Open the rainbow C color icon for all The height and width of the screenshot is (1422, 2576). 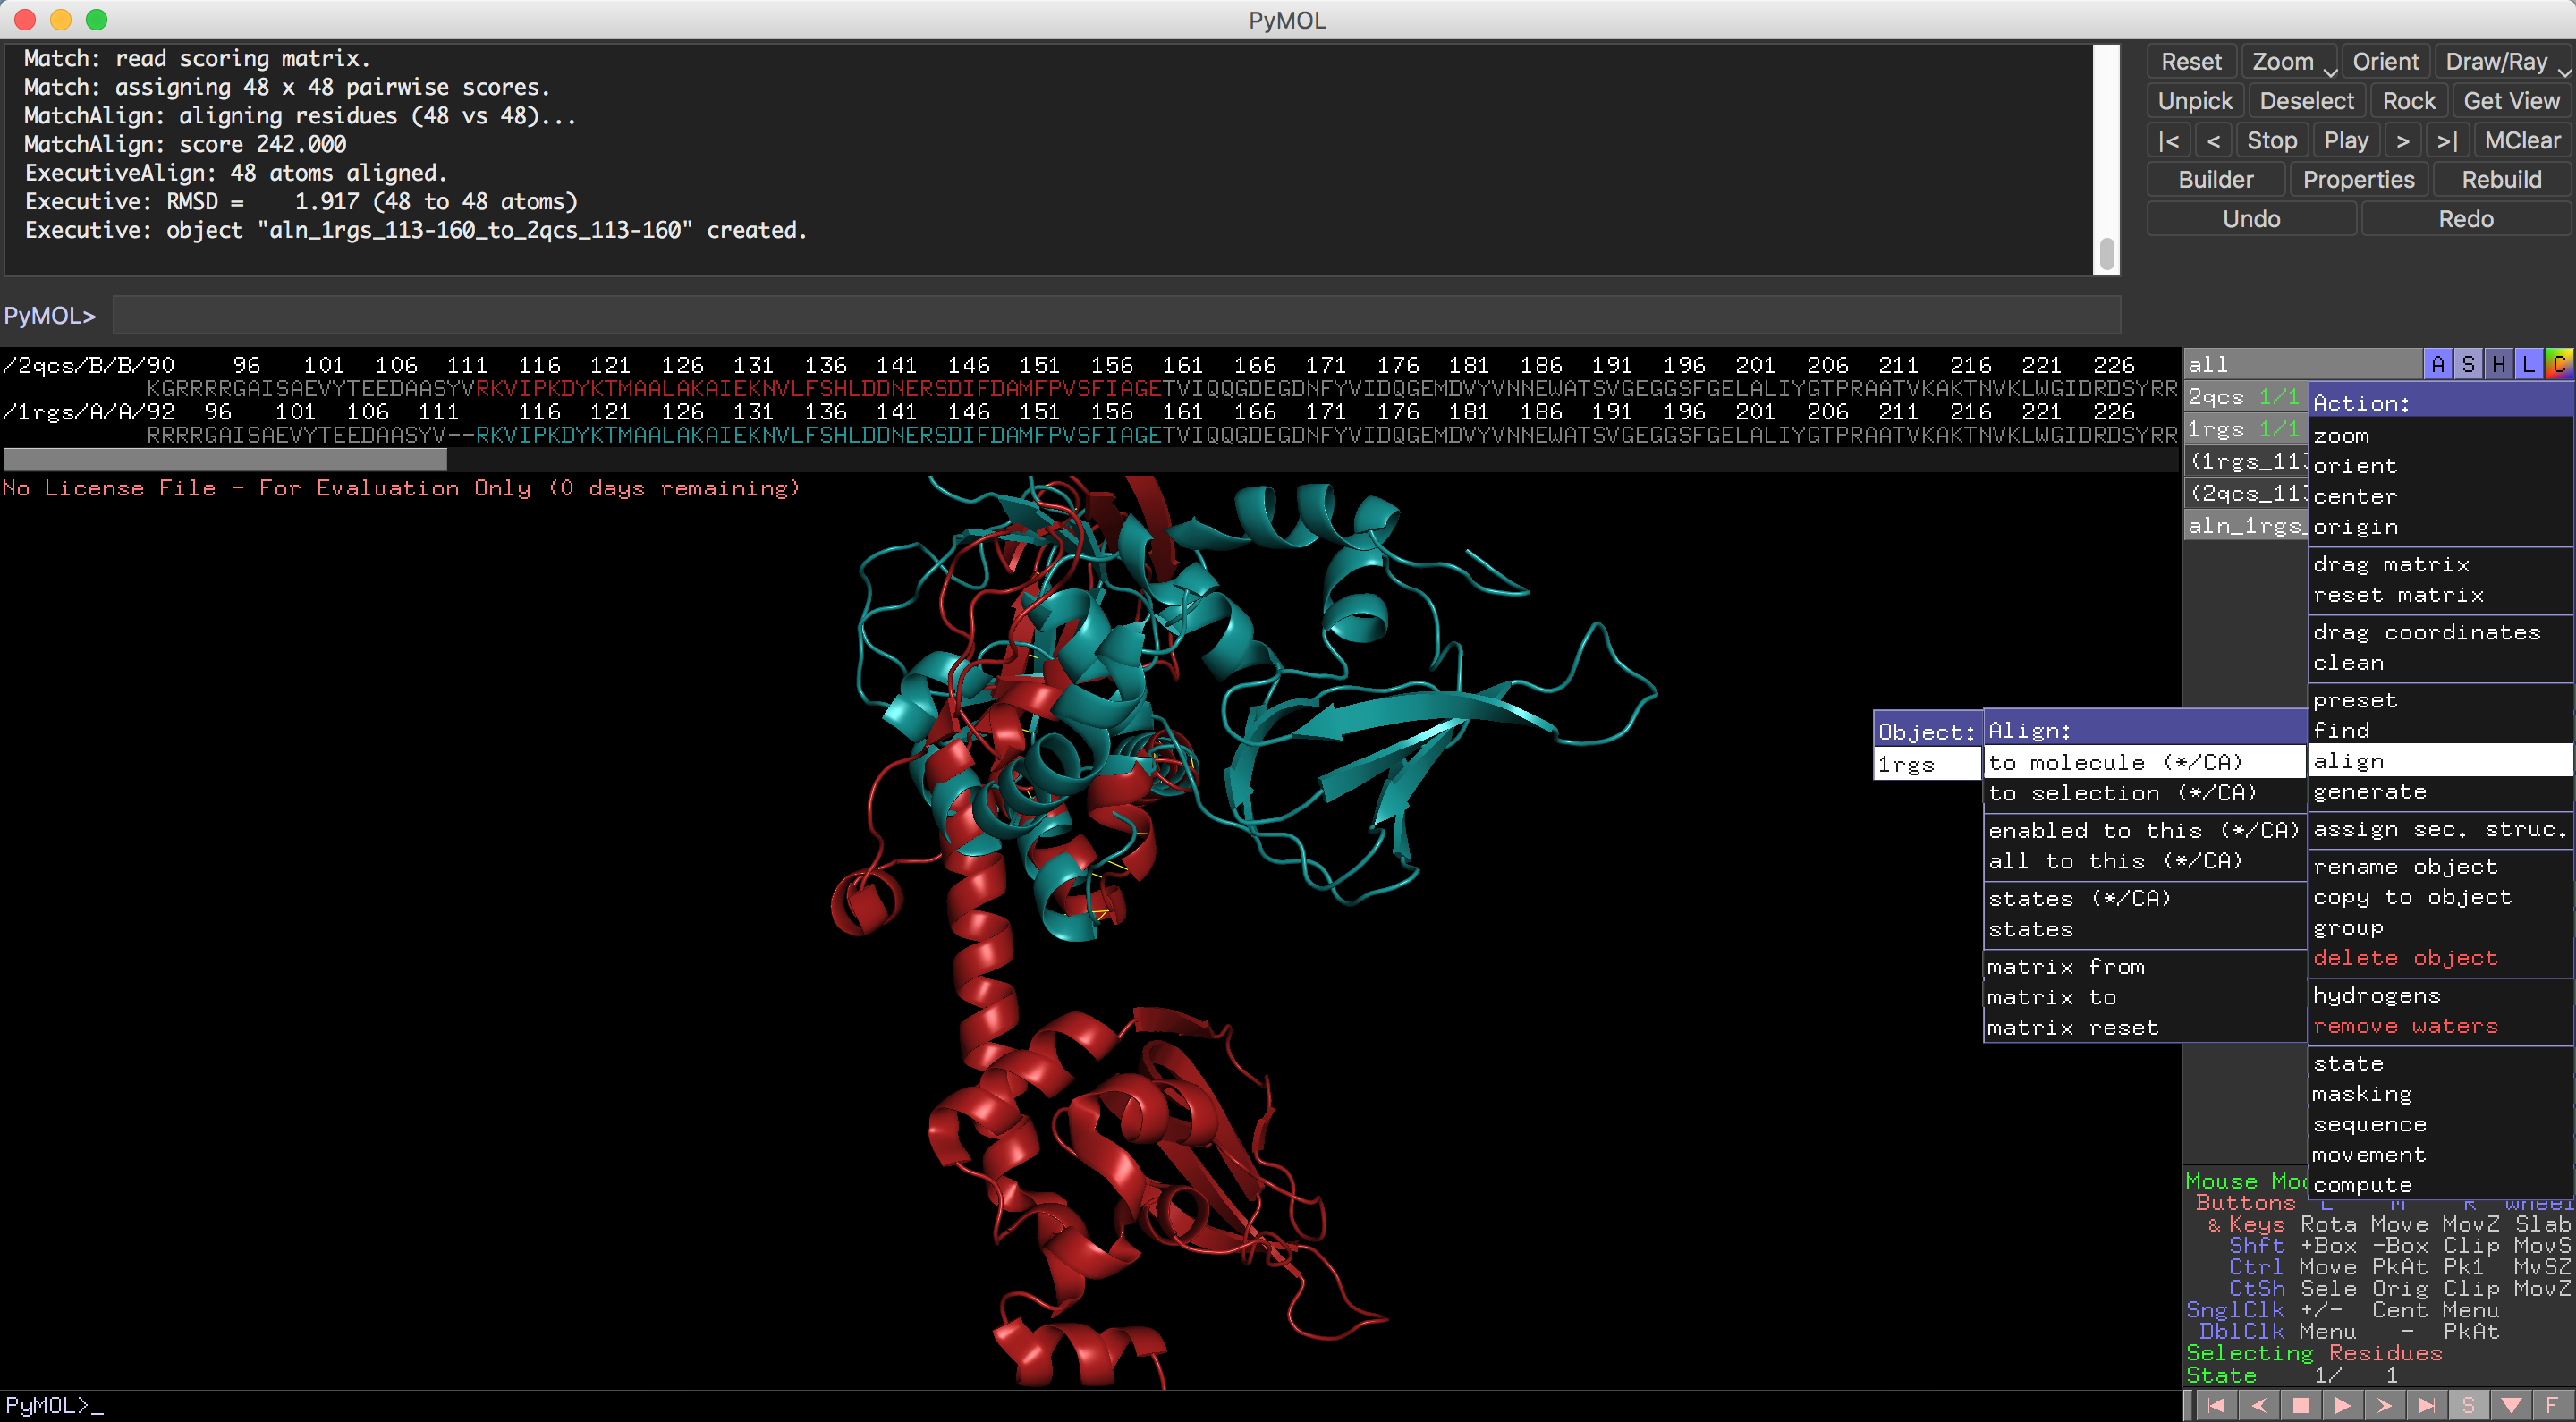[x=2559, y=364]
